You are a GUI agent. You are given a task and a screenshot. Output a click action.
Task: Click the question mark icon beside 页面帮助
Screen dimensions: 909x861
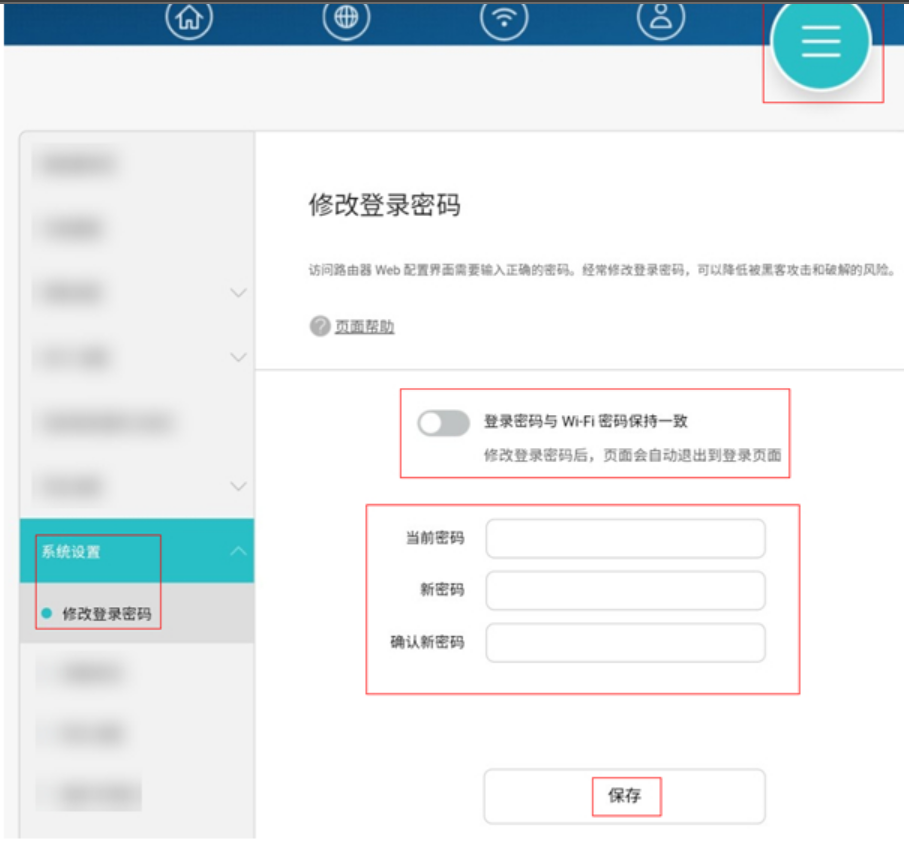[320, 326]
